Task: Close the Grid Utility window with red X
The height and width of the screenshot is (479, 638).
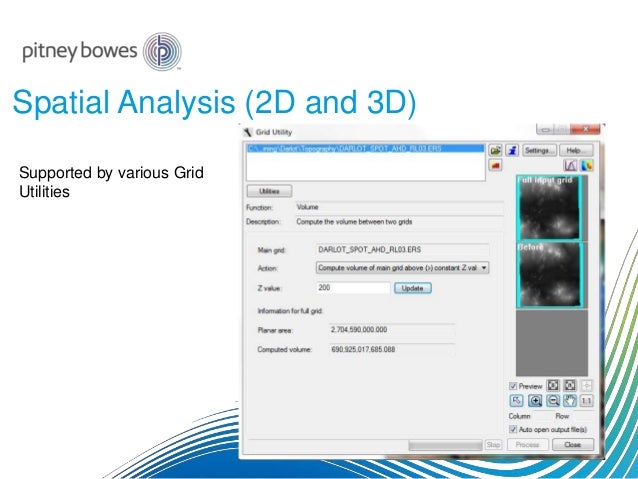Action: point(585,129)
